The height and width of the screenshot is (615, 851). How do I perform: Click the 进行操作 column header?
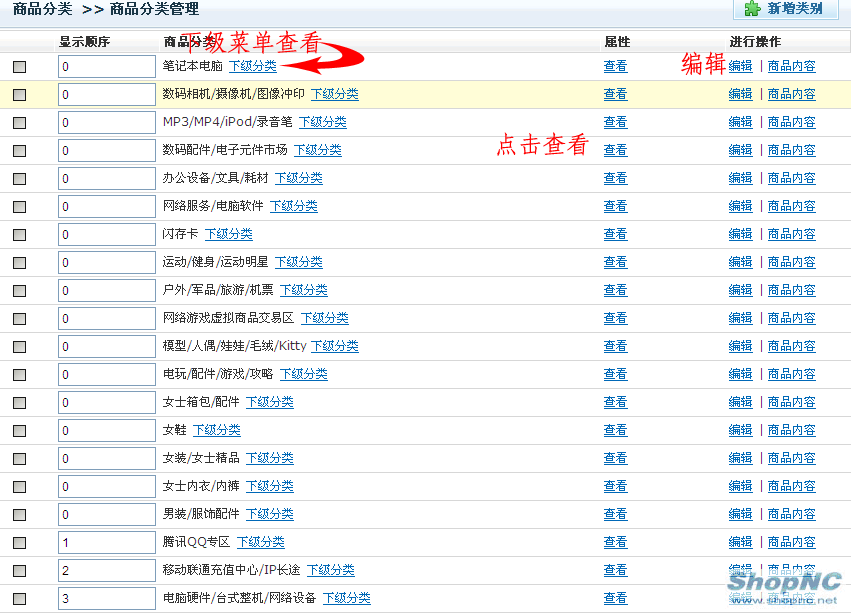click(x=755, y=42)
